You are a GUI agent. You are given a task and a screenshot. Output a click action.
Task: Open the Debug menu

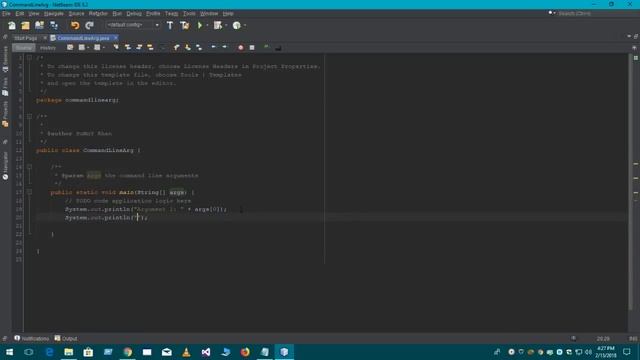[x=134, y=13]
